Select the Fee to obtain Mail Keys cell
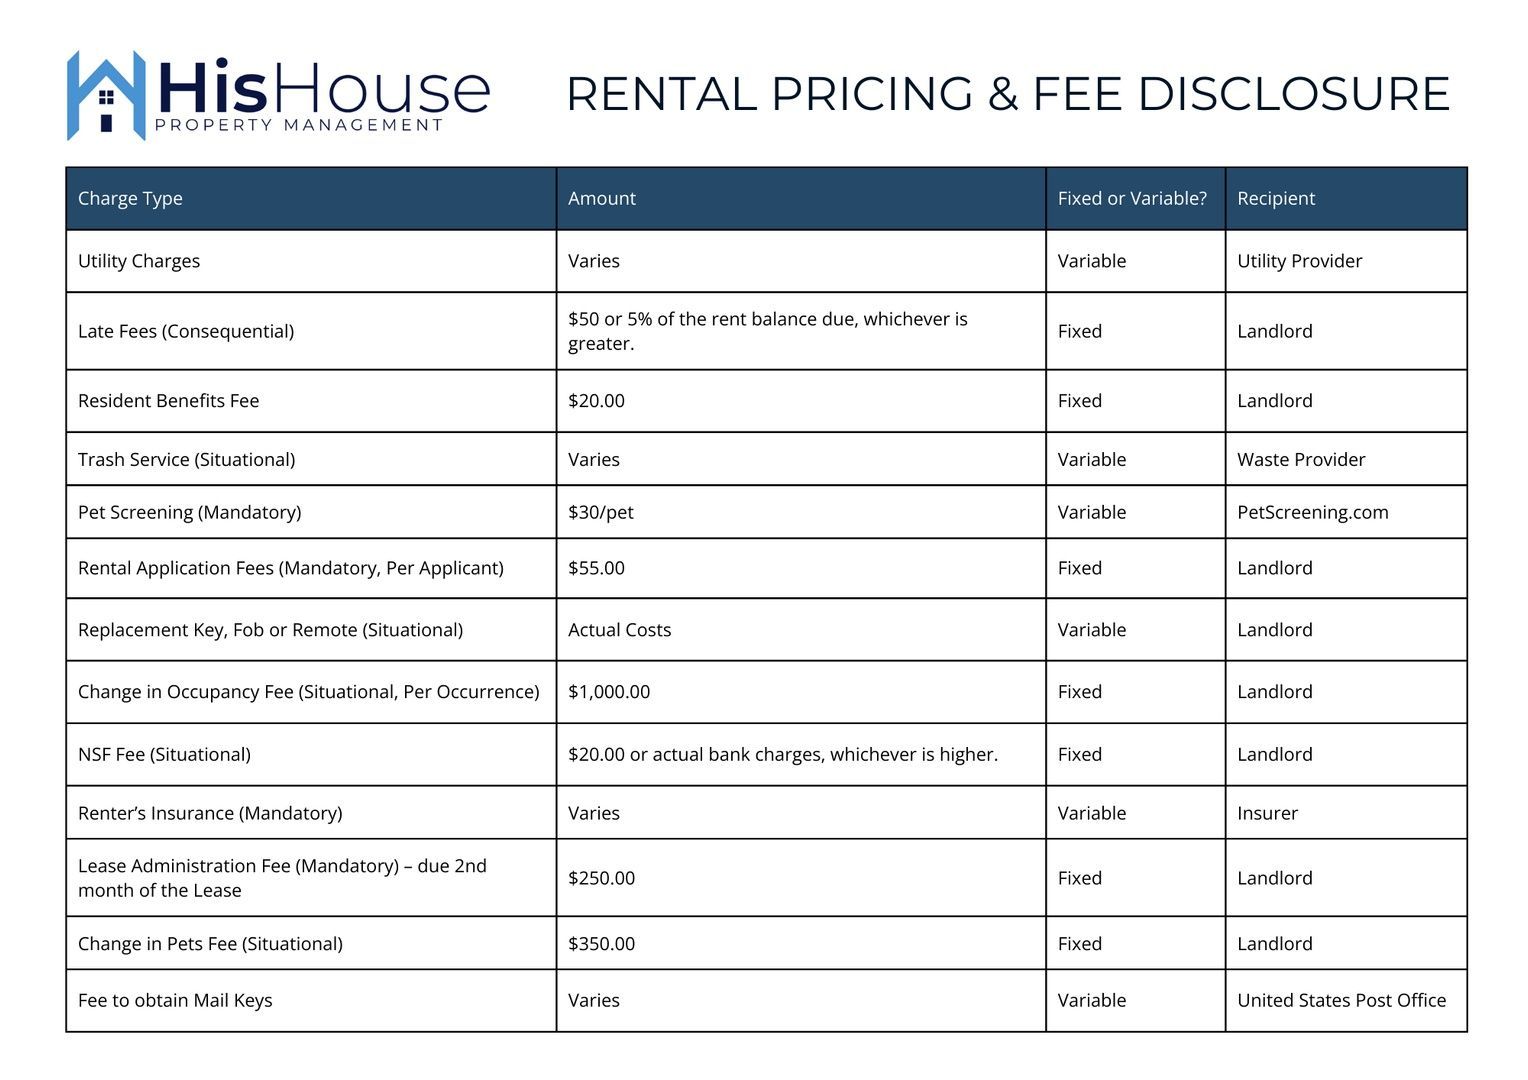This screenshot has height=1080, width=1528. tap(175, 1000)
